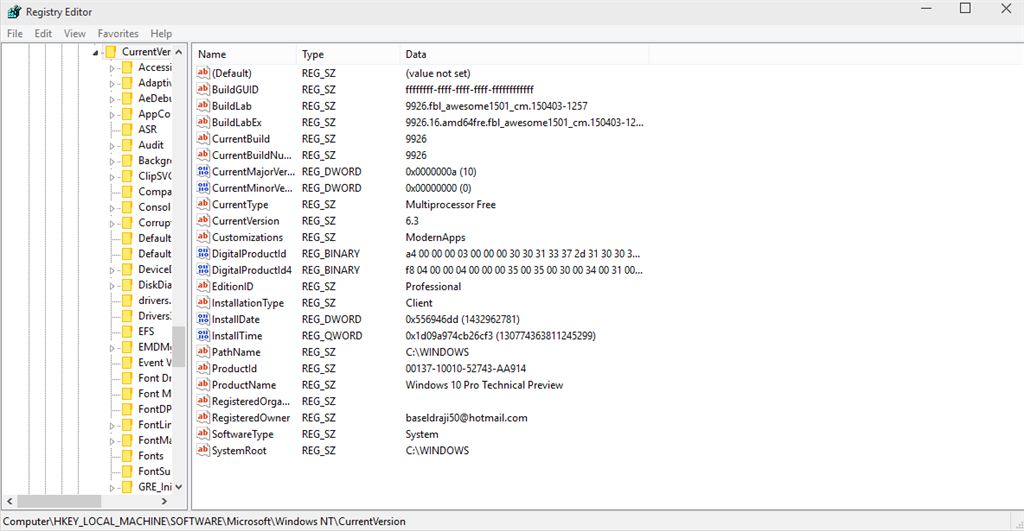Expand the DiskDiagnostics tree key
Image resolution: width=1024 pixels, height=531 pixels.
(112, 285)
